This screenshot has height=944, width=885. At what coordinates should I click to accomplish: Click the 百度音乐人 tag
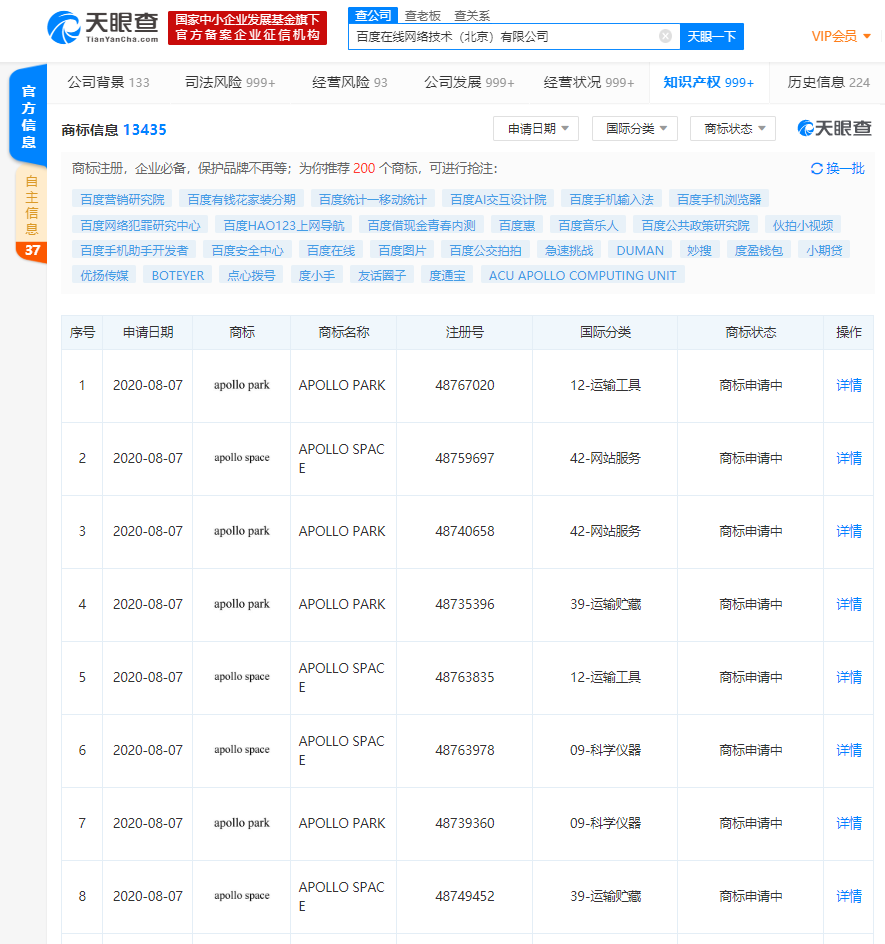(588, 225)
